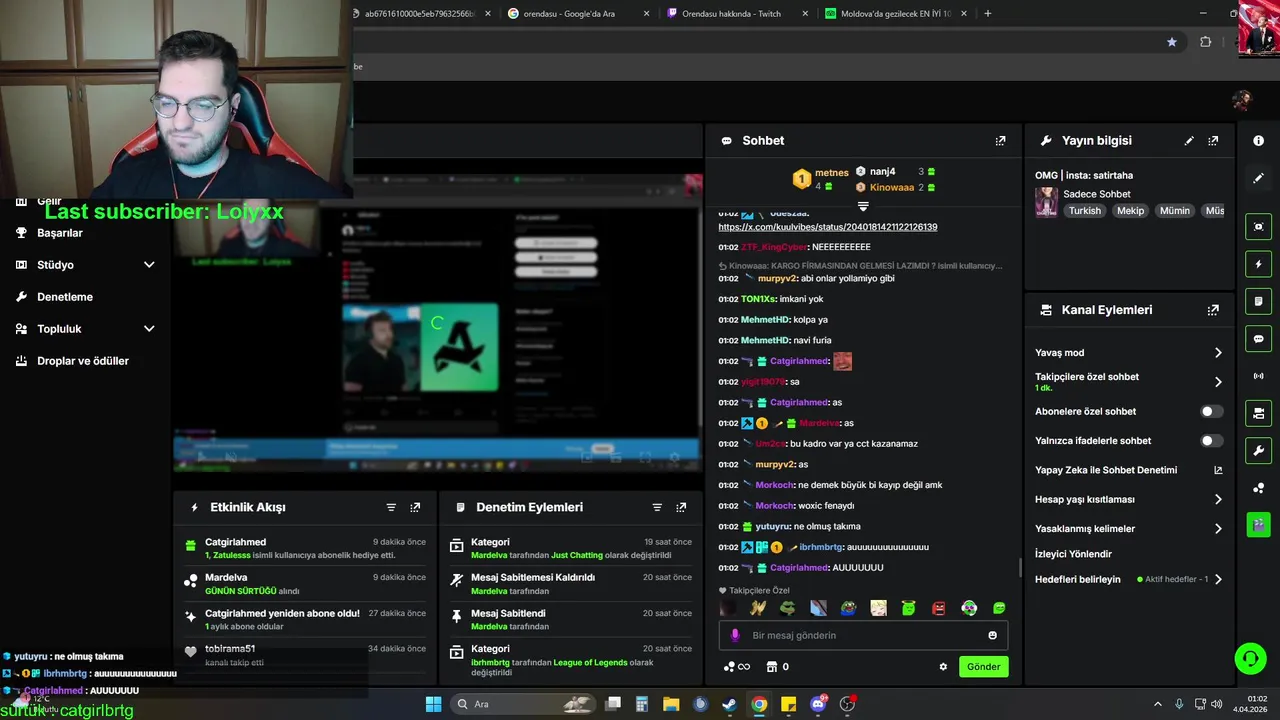Screen dimensions: 1280x720
Task: Click the green clapperboard quick-action icon
Action: [1258, 524]
